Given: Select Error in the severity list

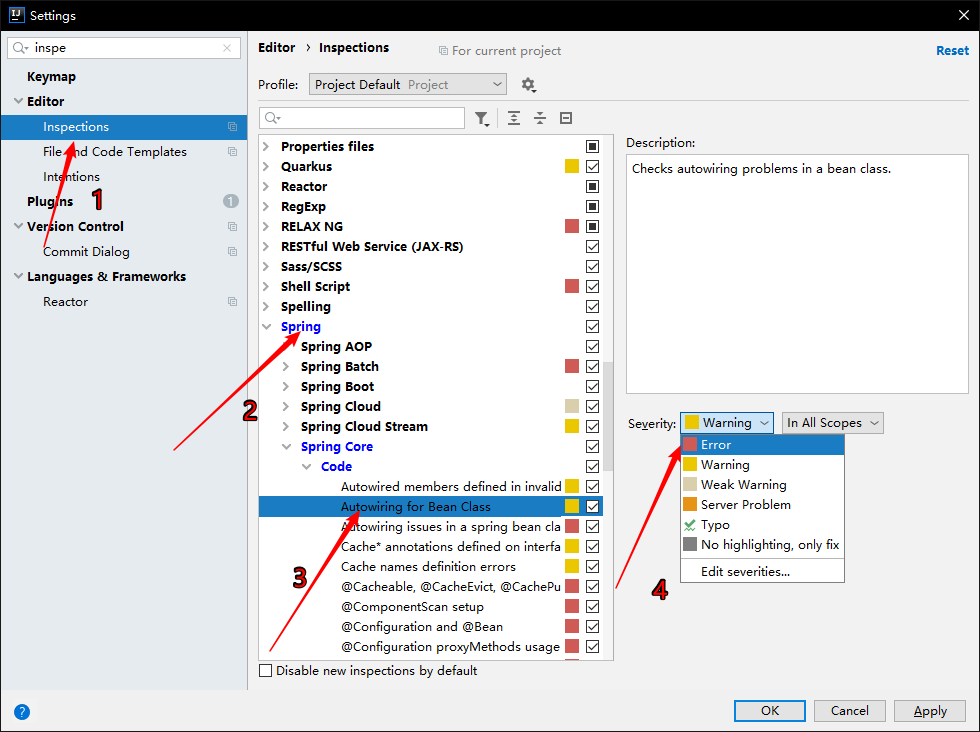Looking at the screenshot, I should [762, 444].
